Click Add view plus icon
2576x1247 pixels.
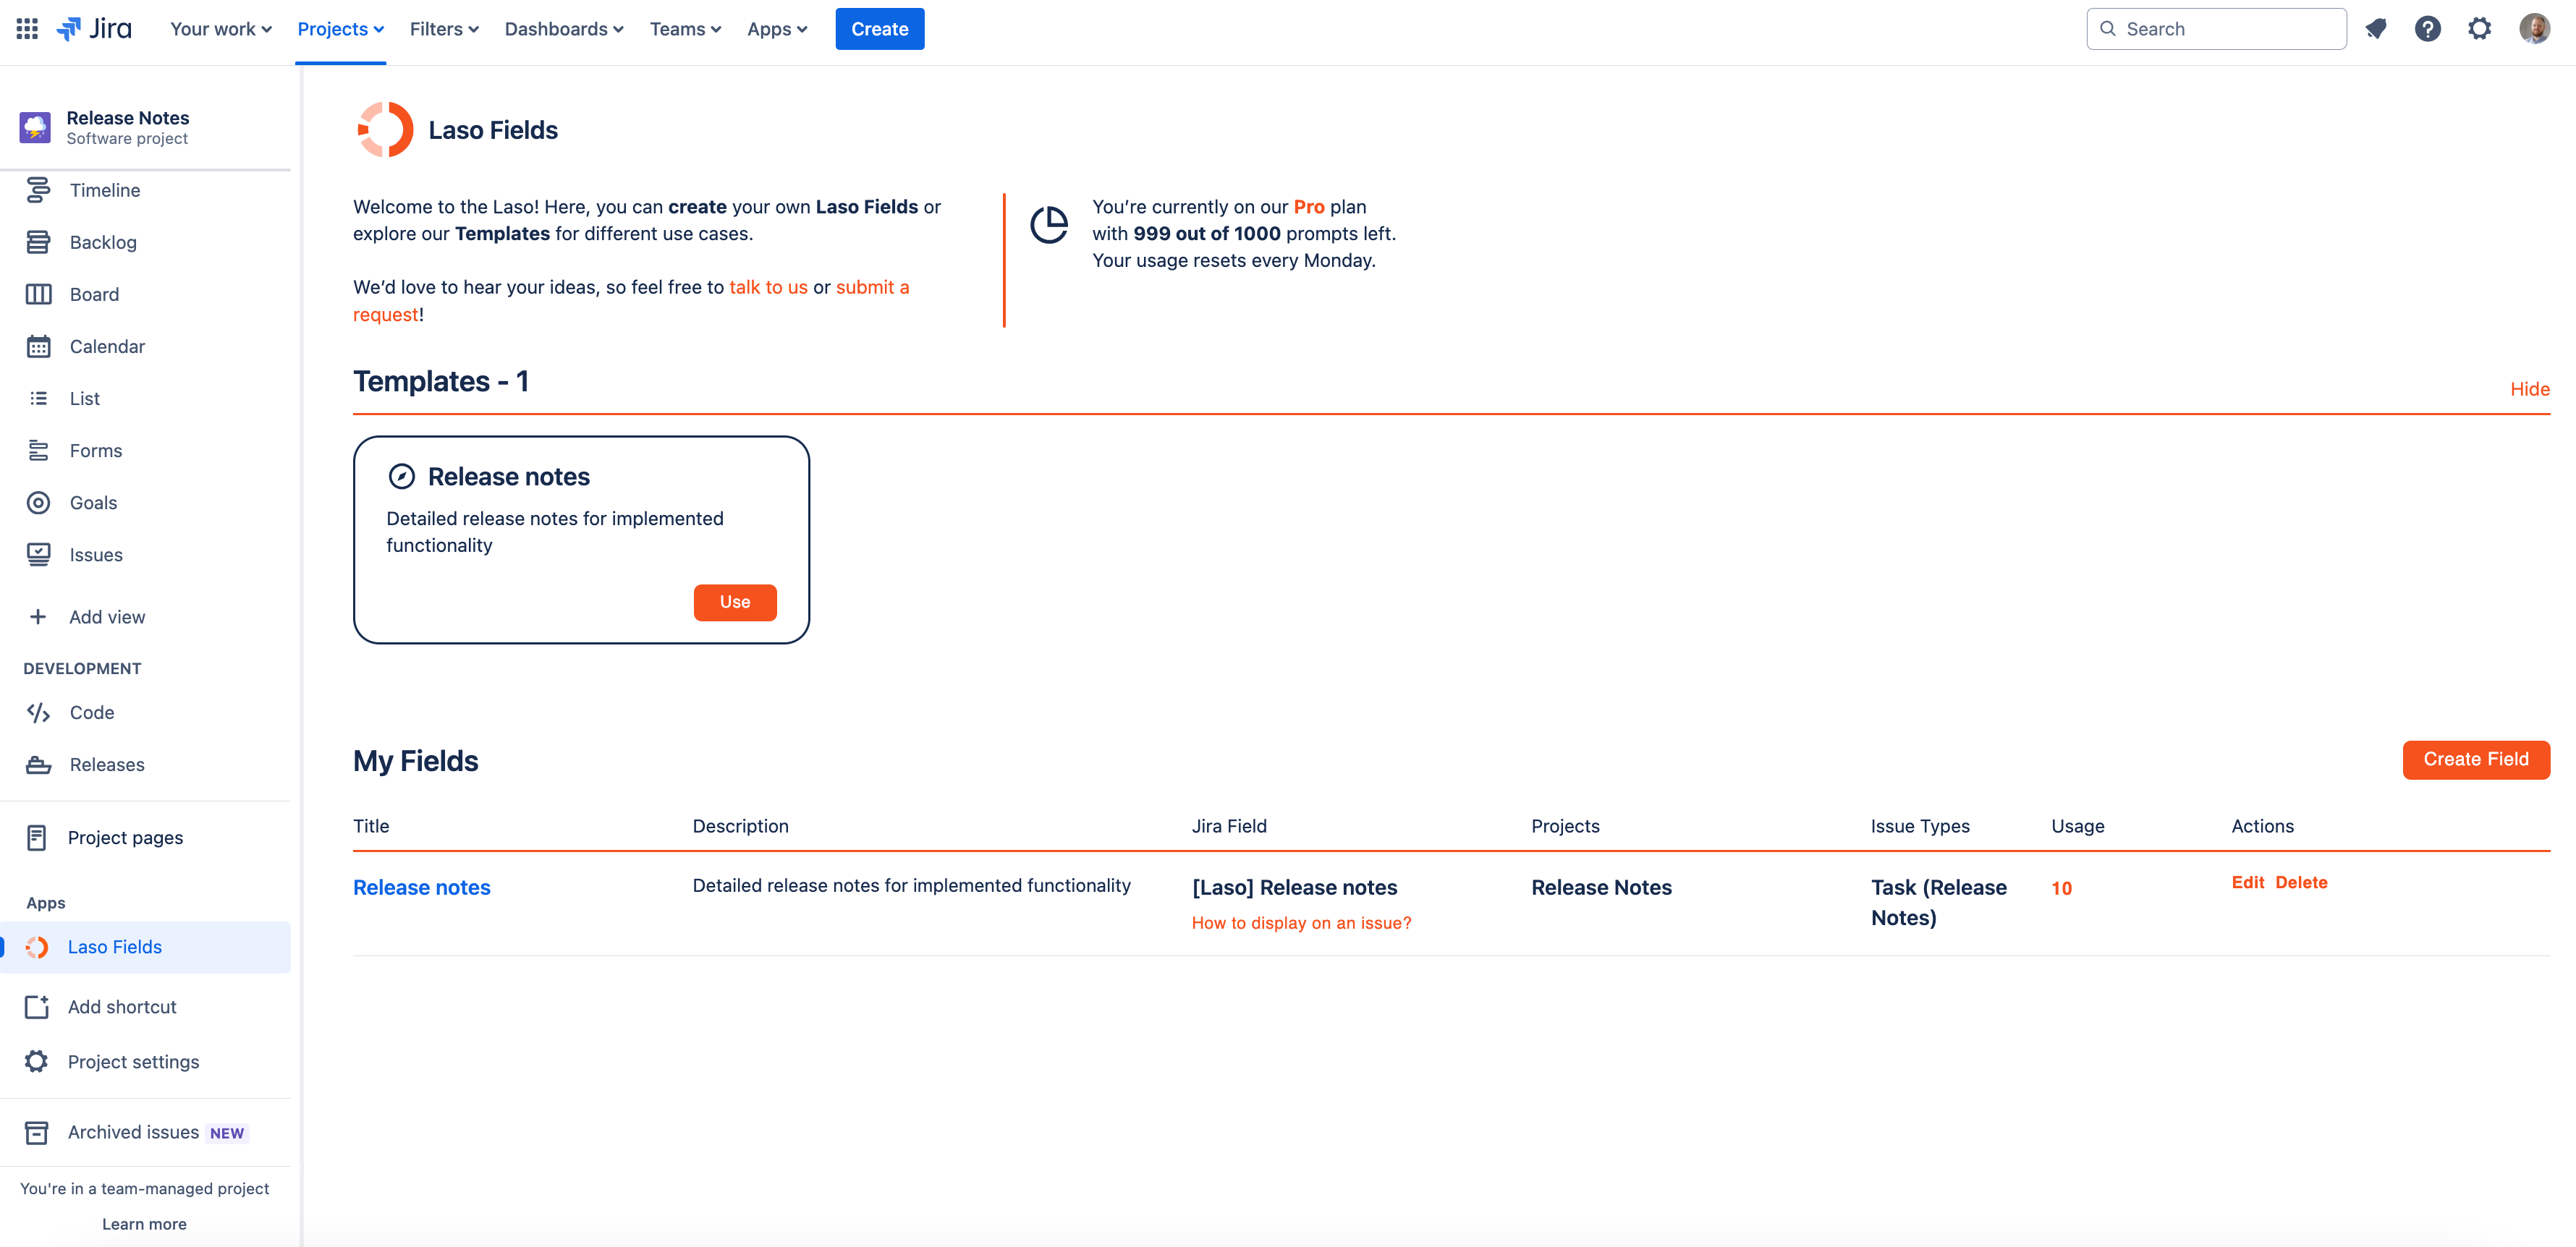pyautogui.click(x=38, y=617)
